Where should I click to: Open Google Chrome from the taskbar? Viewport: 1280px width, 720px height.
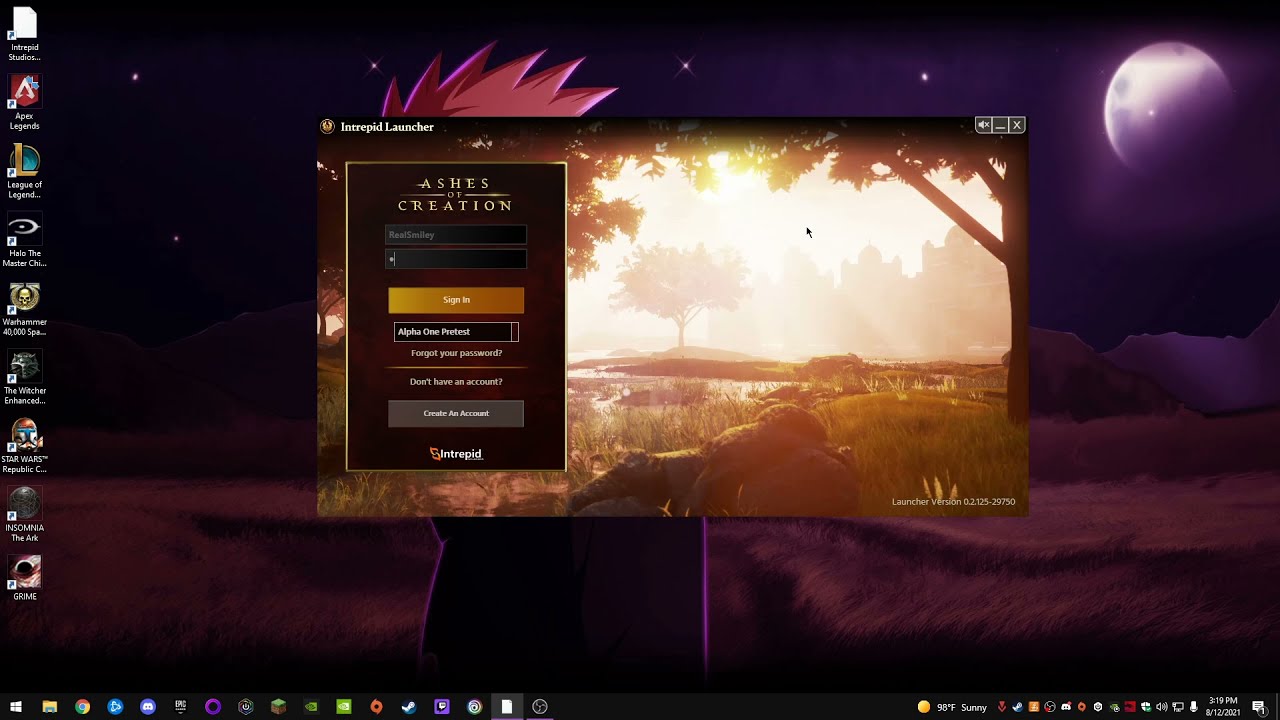[82, 707]
